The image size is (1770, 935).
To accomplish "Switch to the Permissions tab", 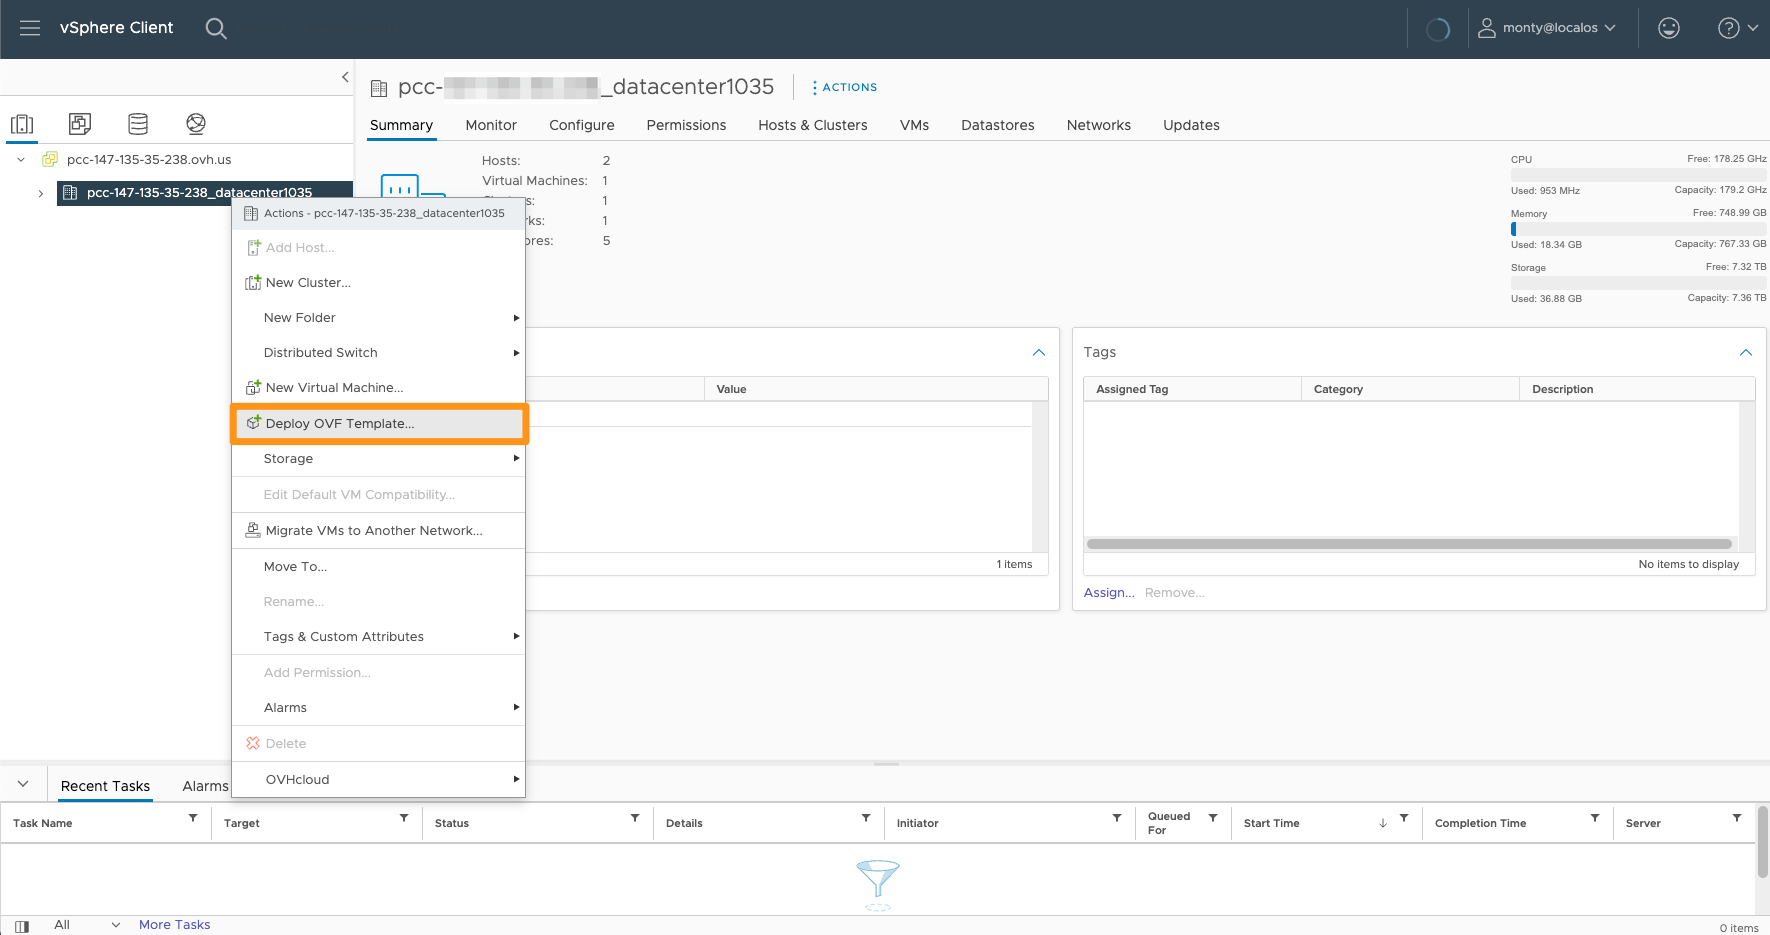I will point(686,125).
